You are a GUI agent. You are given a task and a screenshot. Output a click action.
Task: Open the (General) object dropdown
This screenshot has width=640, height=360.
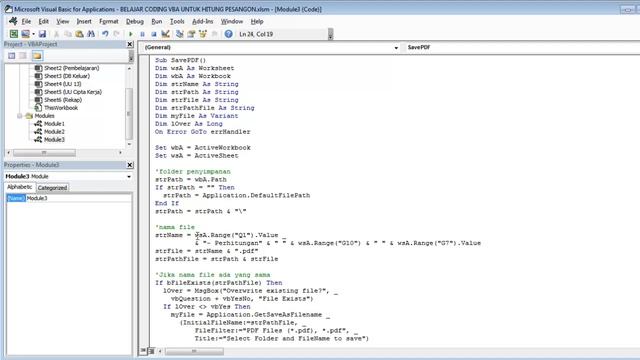click(x=396, y=48)
